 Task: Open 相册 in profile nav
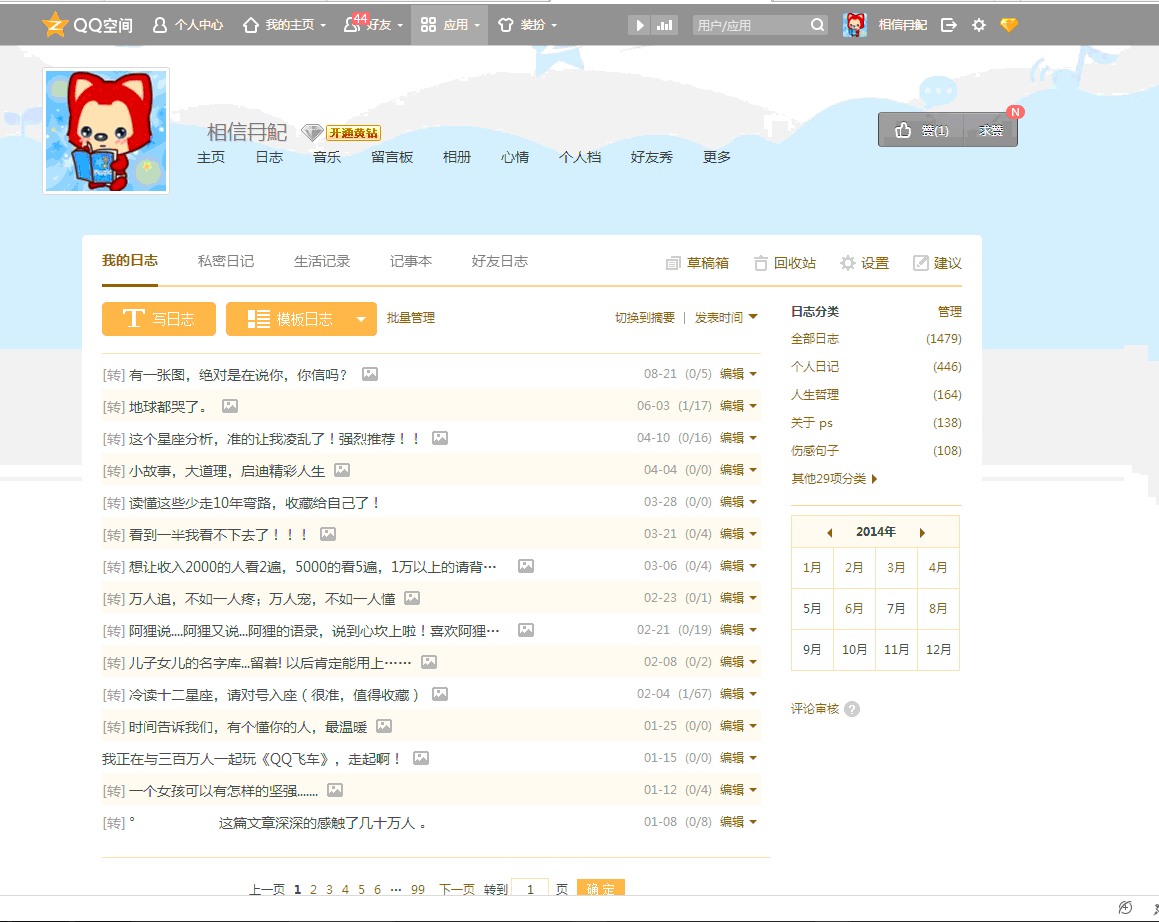[457, 157]
